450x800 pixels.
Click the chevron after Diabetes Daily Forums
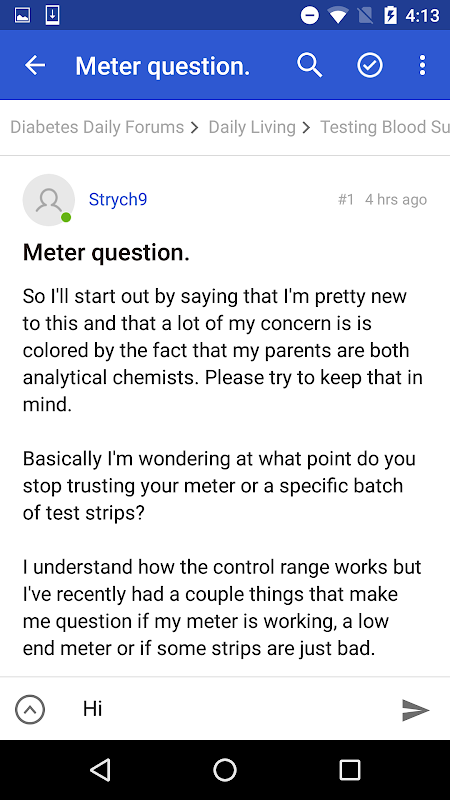(x=195, y=128)
